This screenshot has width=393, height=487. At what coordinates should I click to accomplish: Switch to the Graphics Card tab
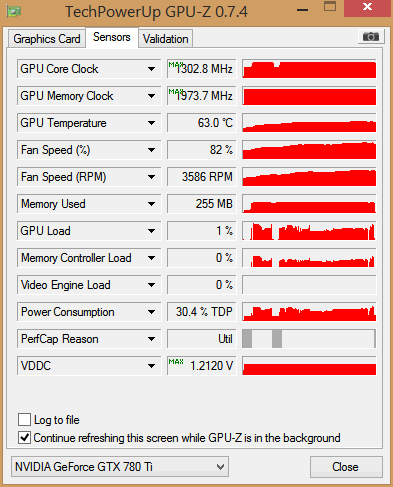coord(47,39)
